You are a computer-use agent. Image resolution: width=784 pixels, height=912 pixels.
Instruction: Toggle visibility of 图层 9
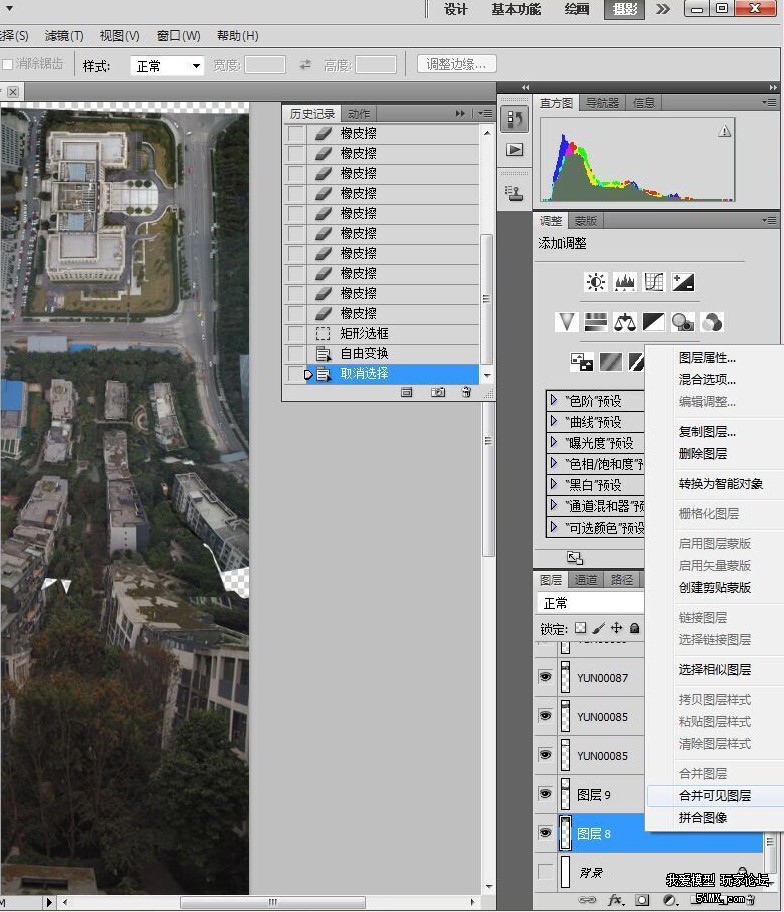[x=545, y=795]
